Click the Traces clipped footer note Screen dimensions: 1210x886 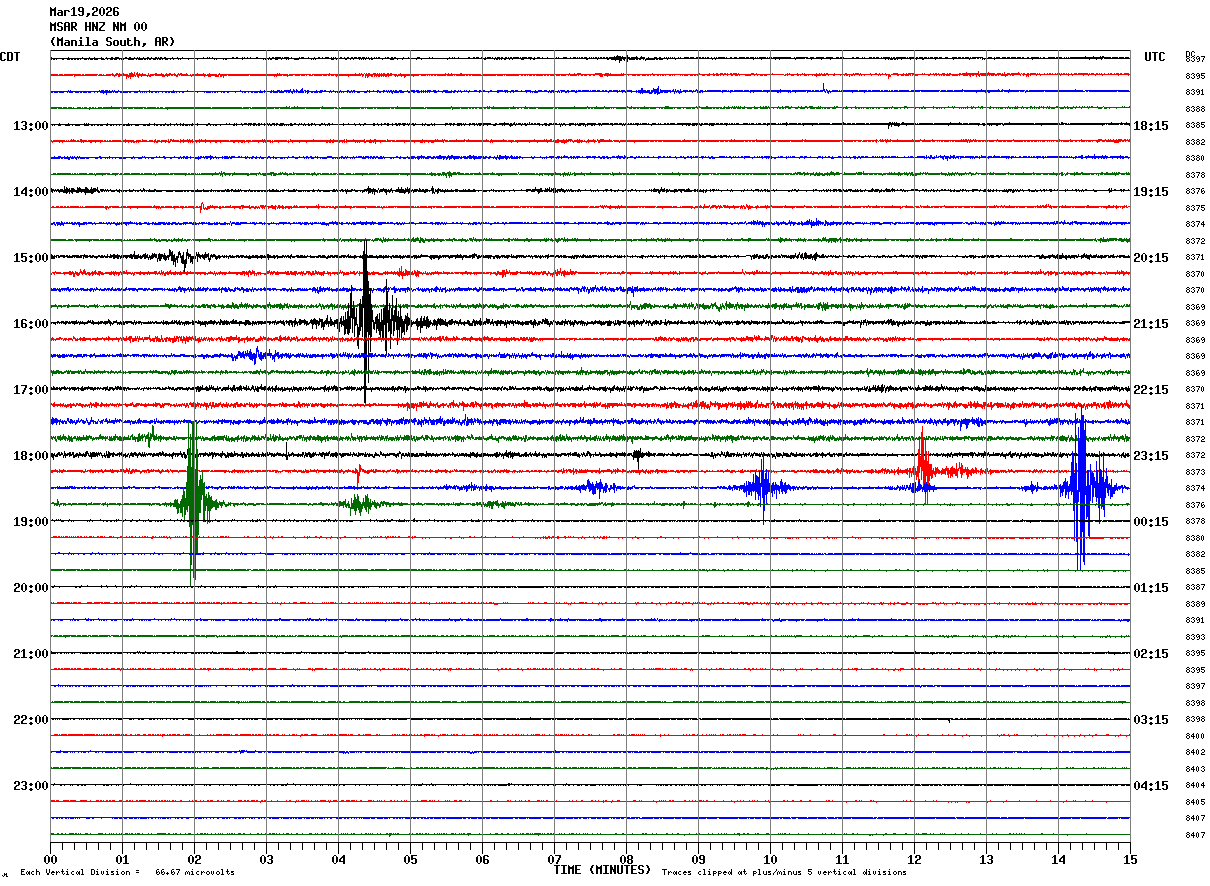(784, 872)
